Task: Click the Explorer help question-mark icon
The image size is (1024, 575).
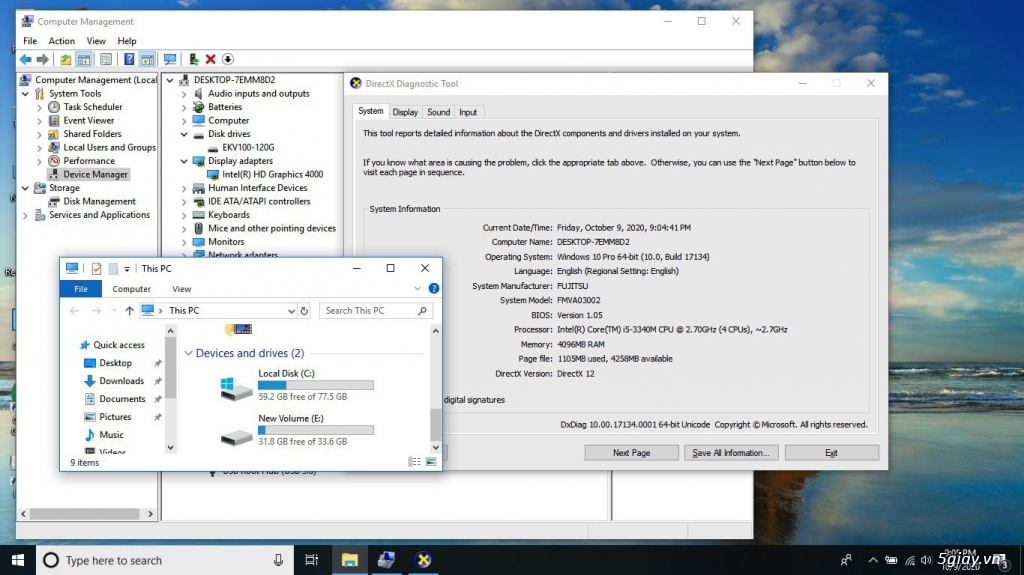Action: pyautogui.click(x=434, y=288)
